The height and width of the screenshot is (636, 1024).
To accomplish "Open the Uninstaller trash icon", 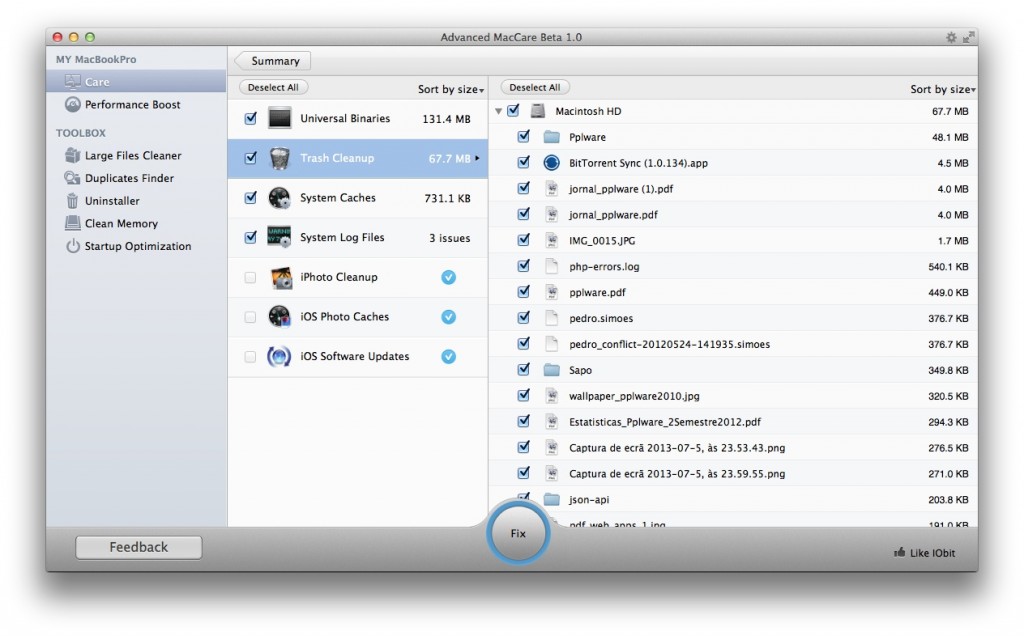I will point(72,200).
